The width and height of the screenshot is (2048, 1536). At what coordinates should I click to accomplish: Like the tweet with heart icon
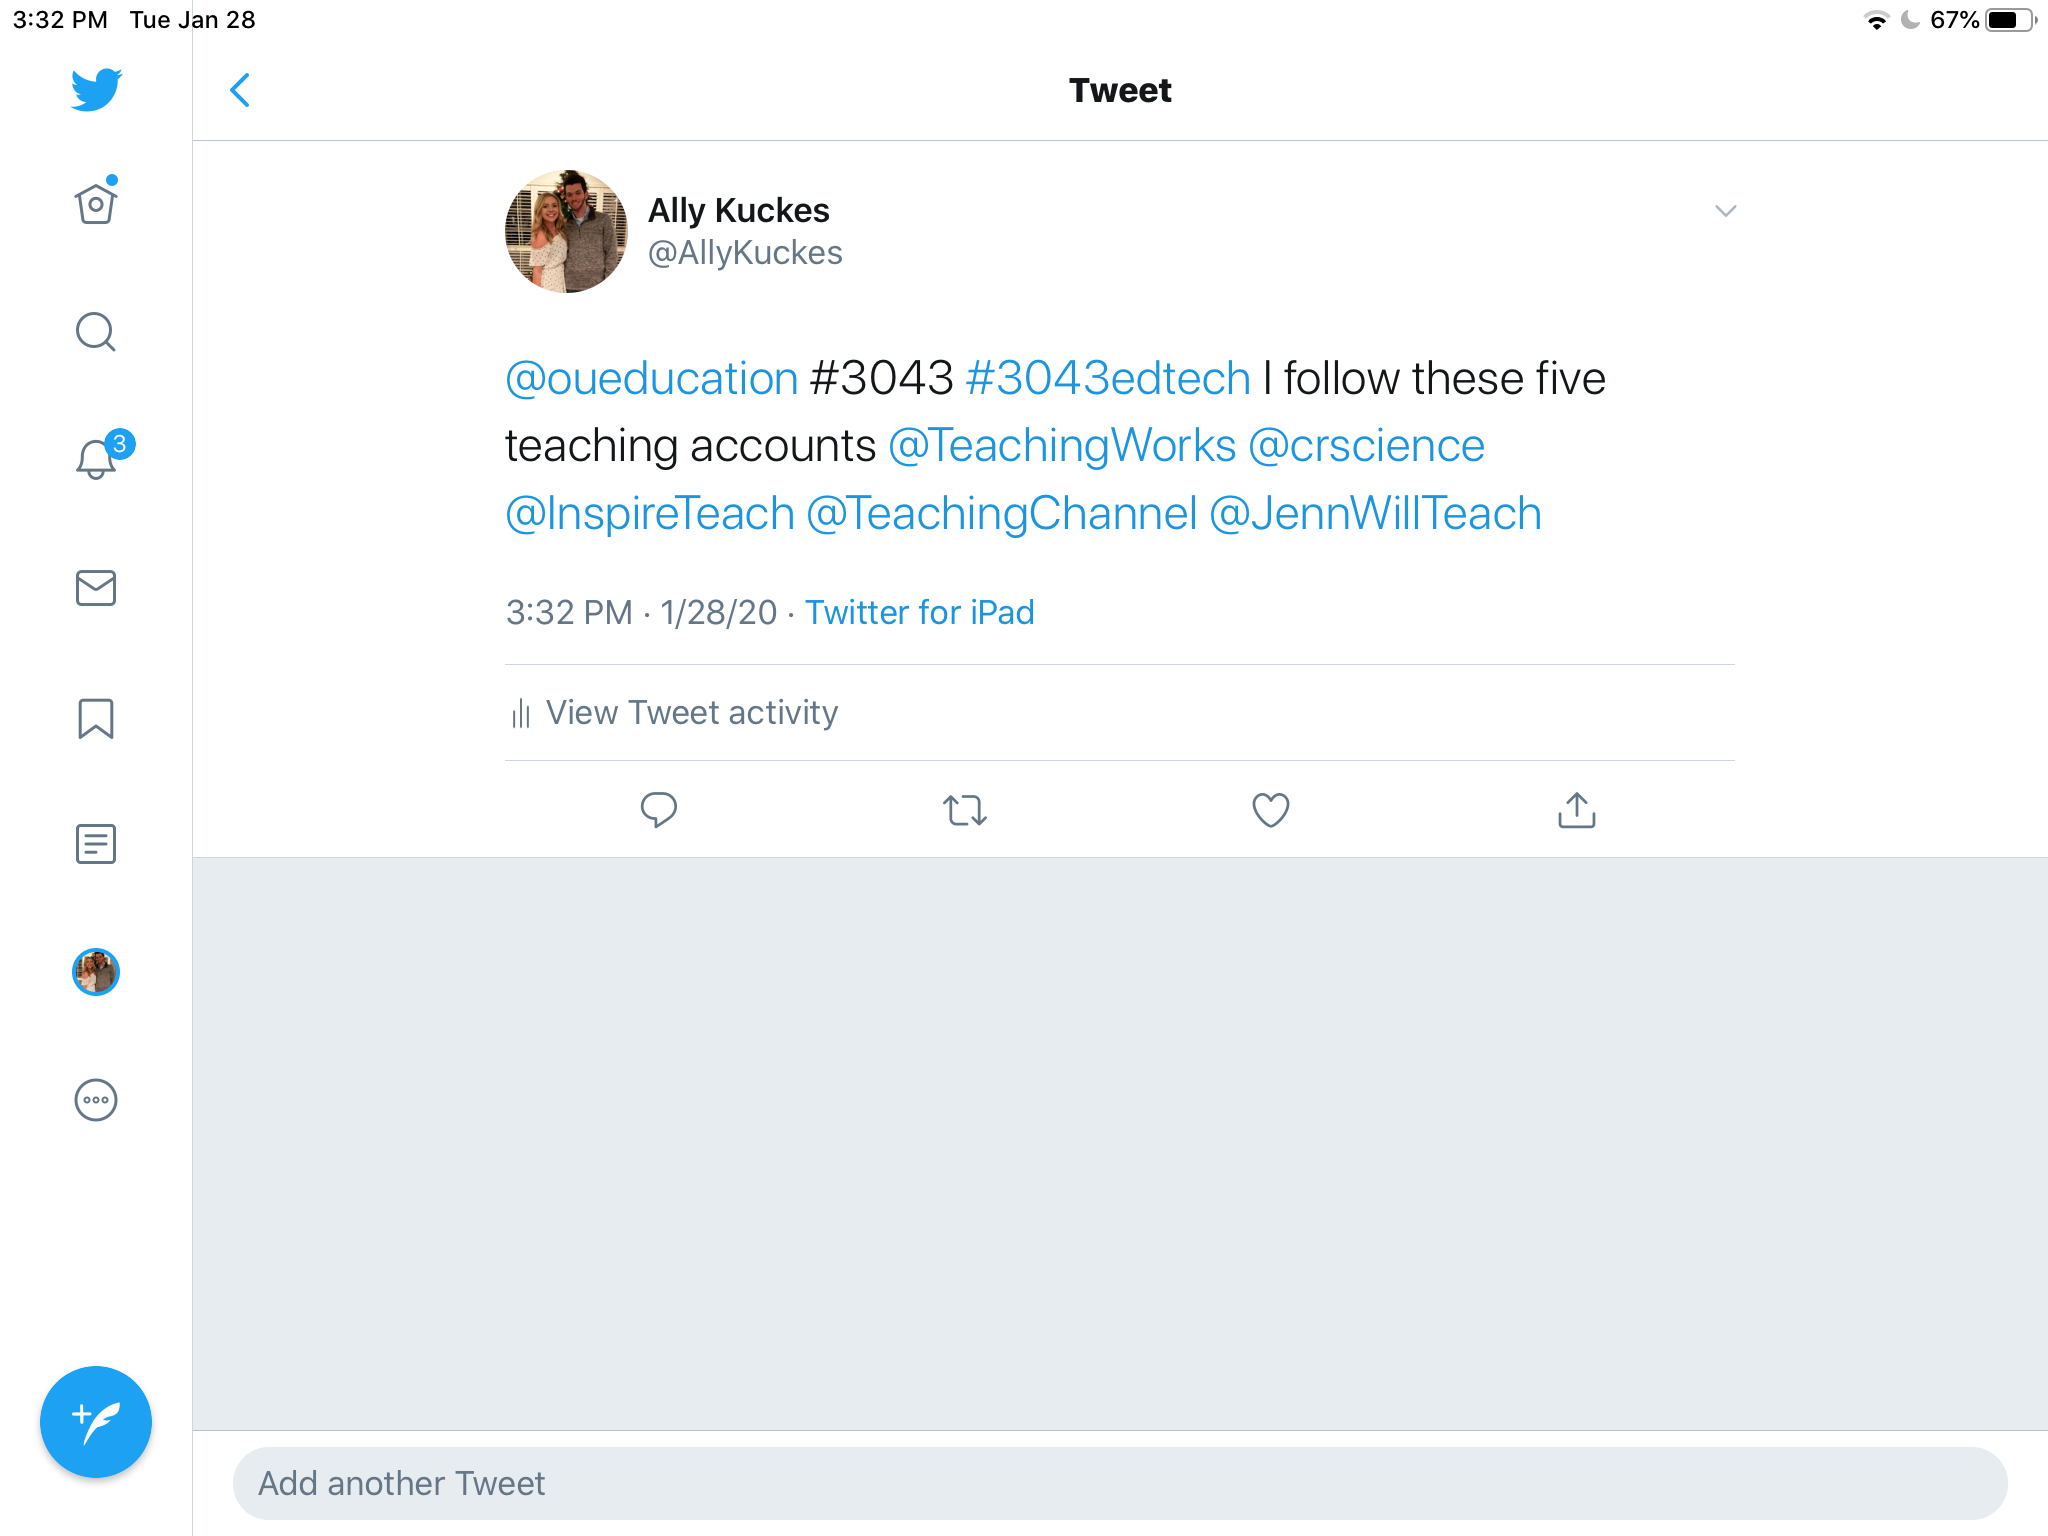(1271, 810)
